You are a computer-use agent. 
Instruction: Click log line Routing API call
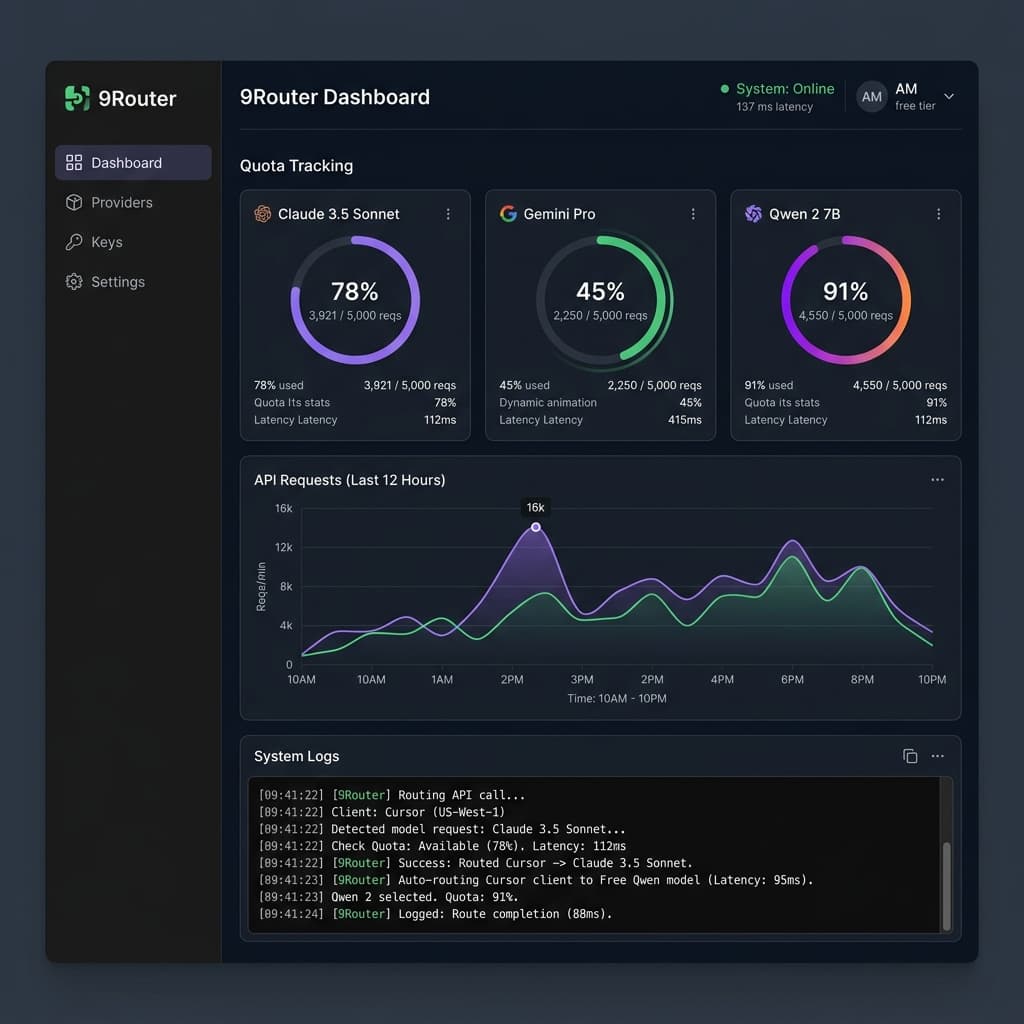[x=392, y=795]
